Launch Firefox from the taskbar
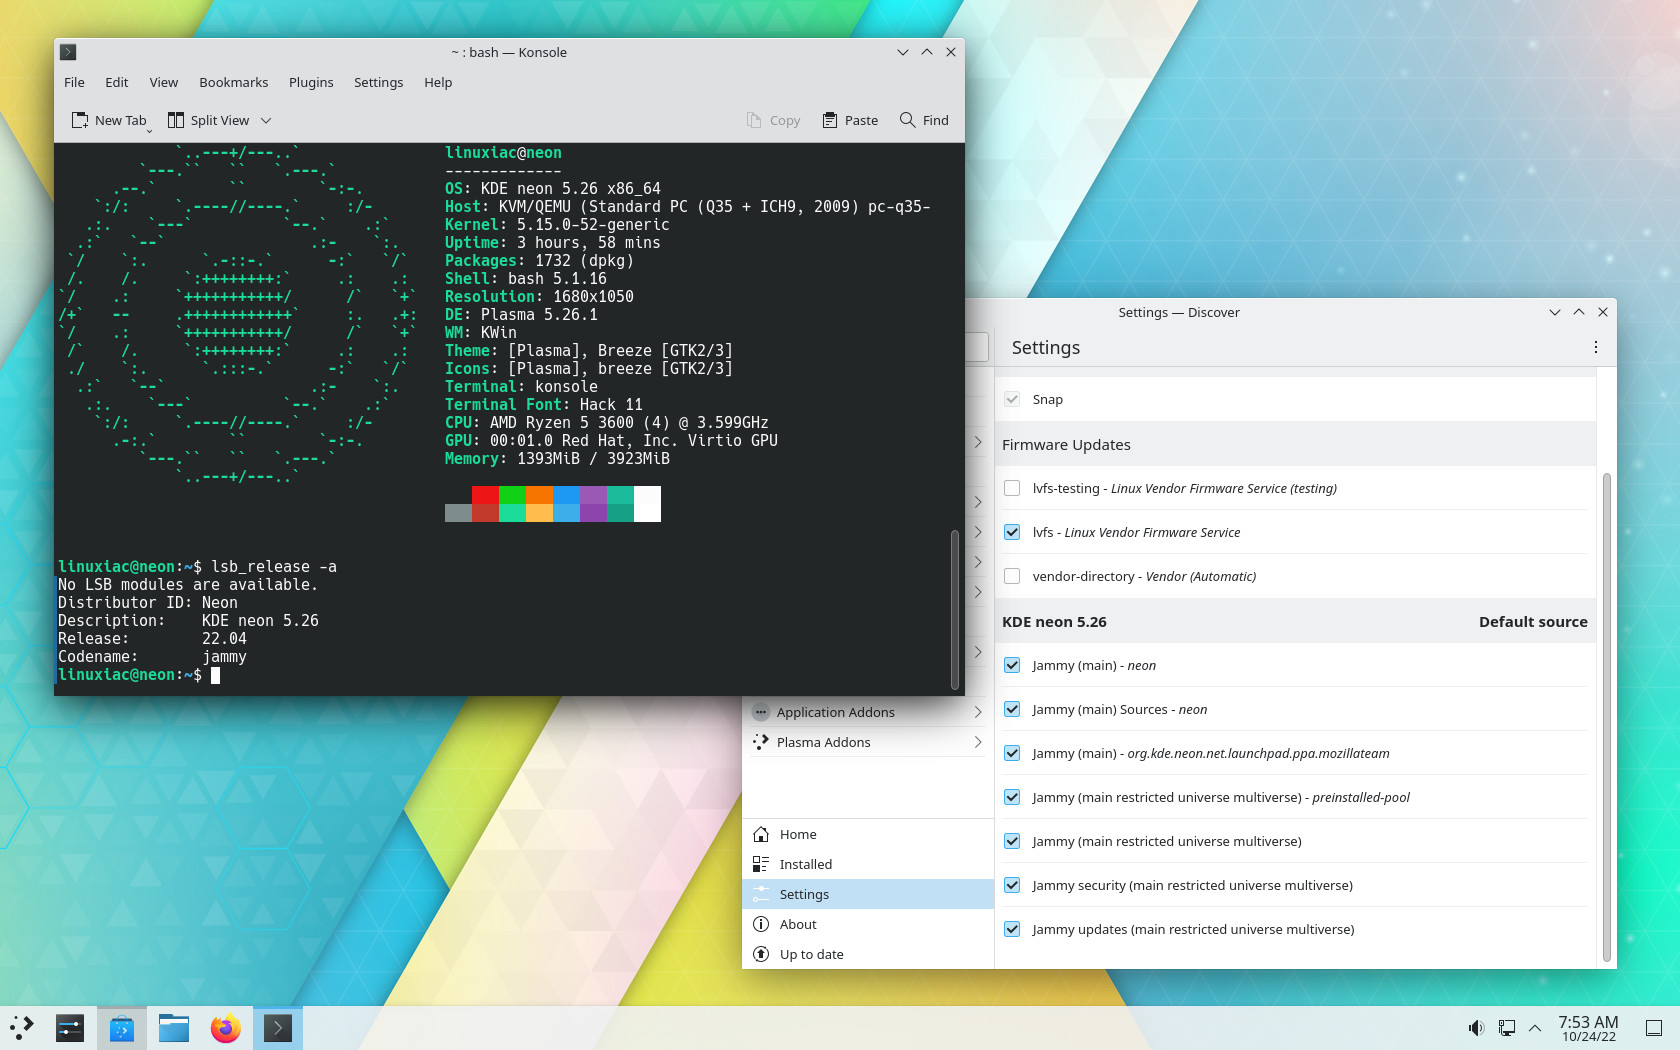1680x1050 pixels. click(x=226, y=1027)
